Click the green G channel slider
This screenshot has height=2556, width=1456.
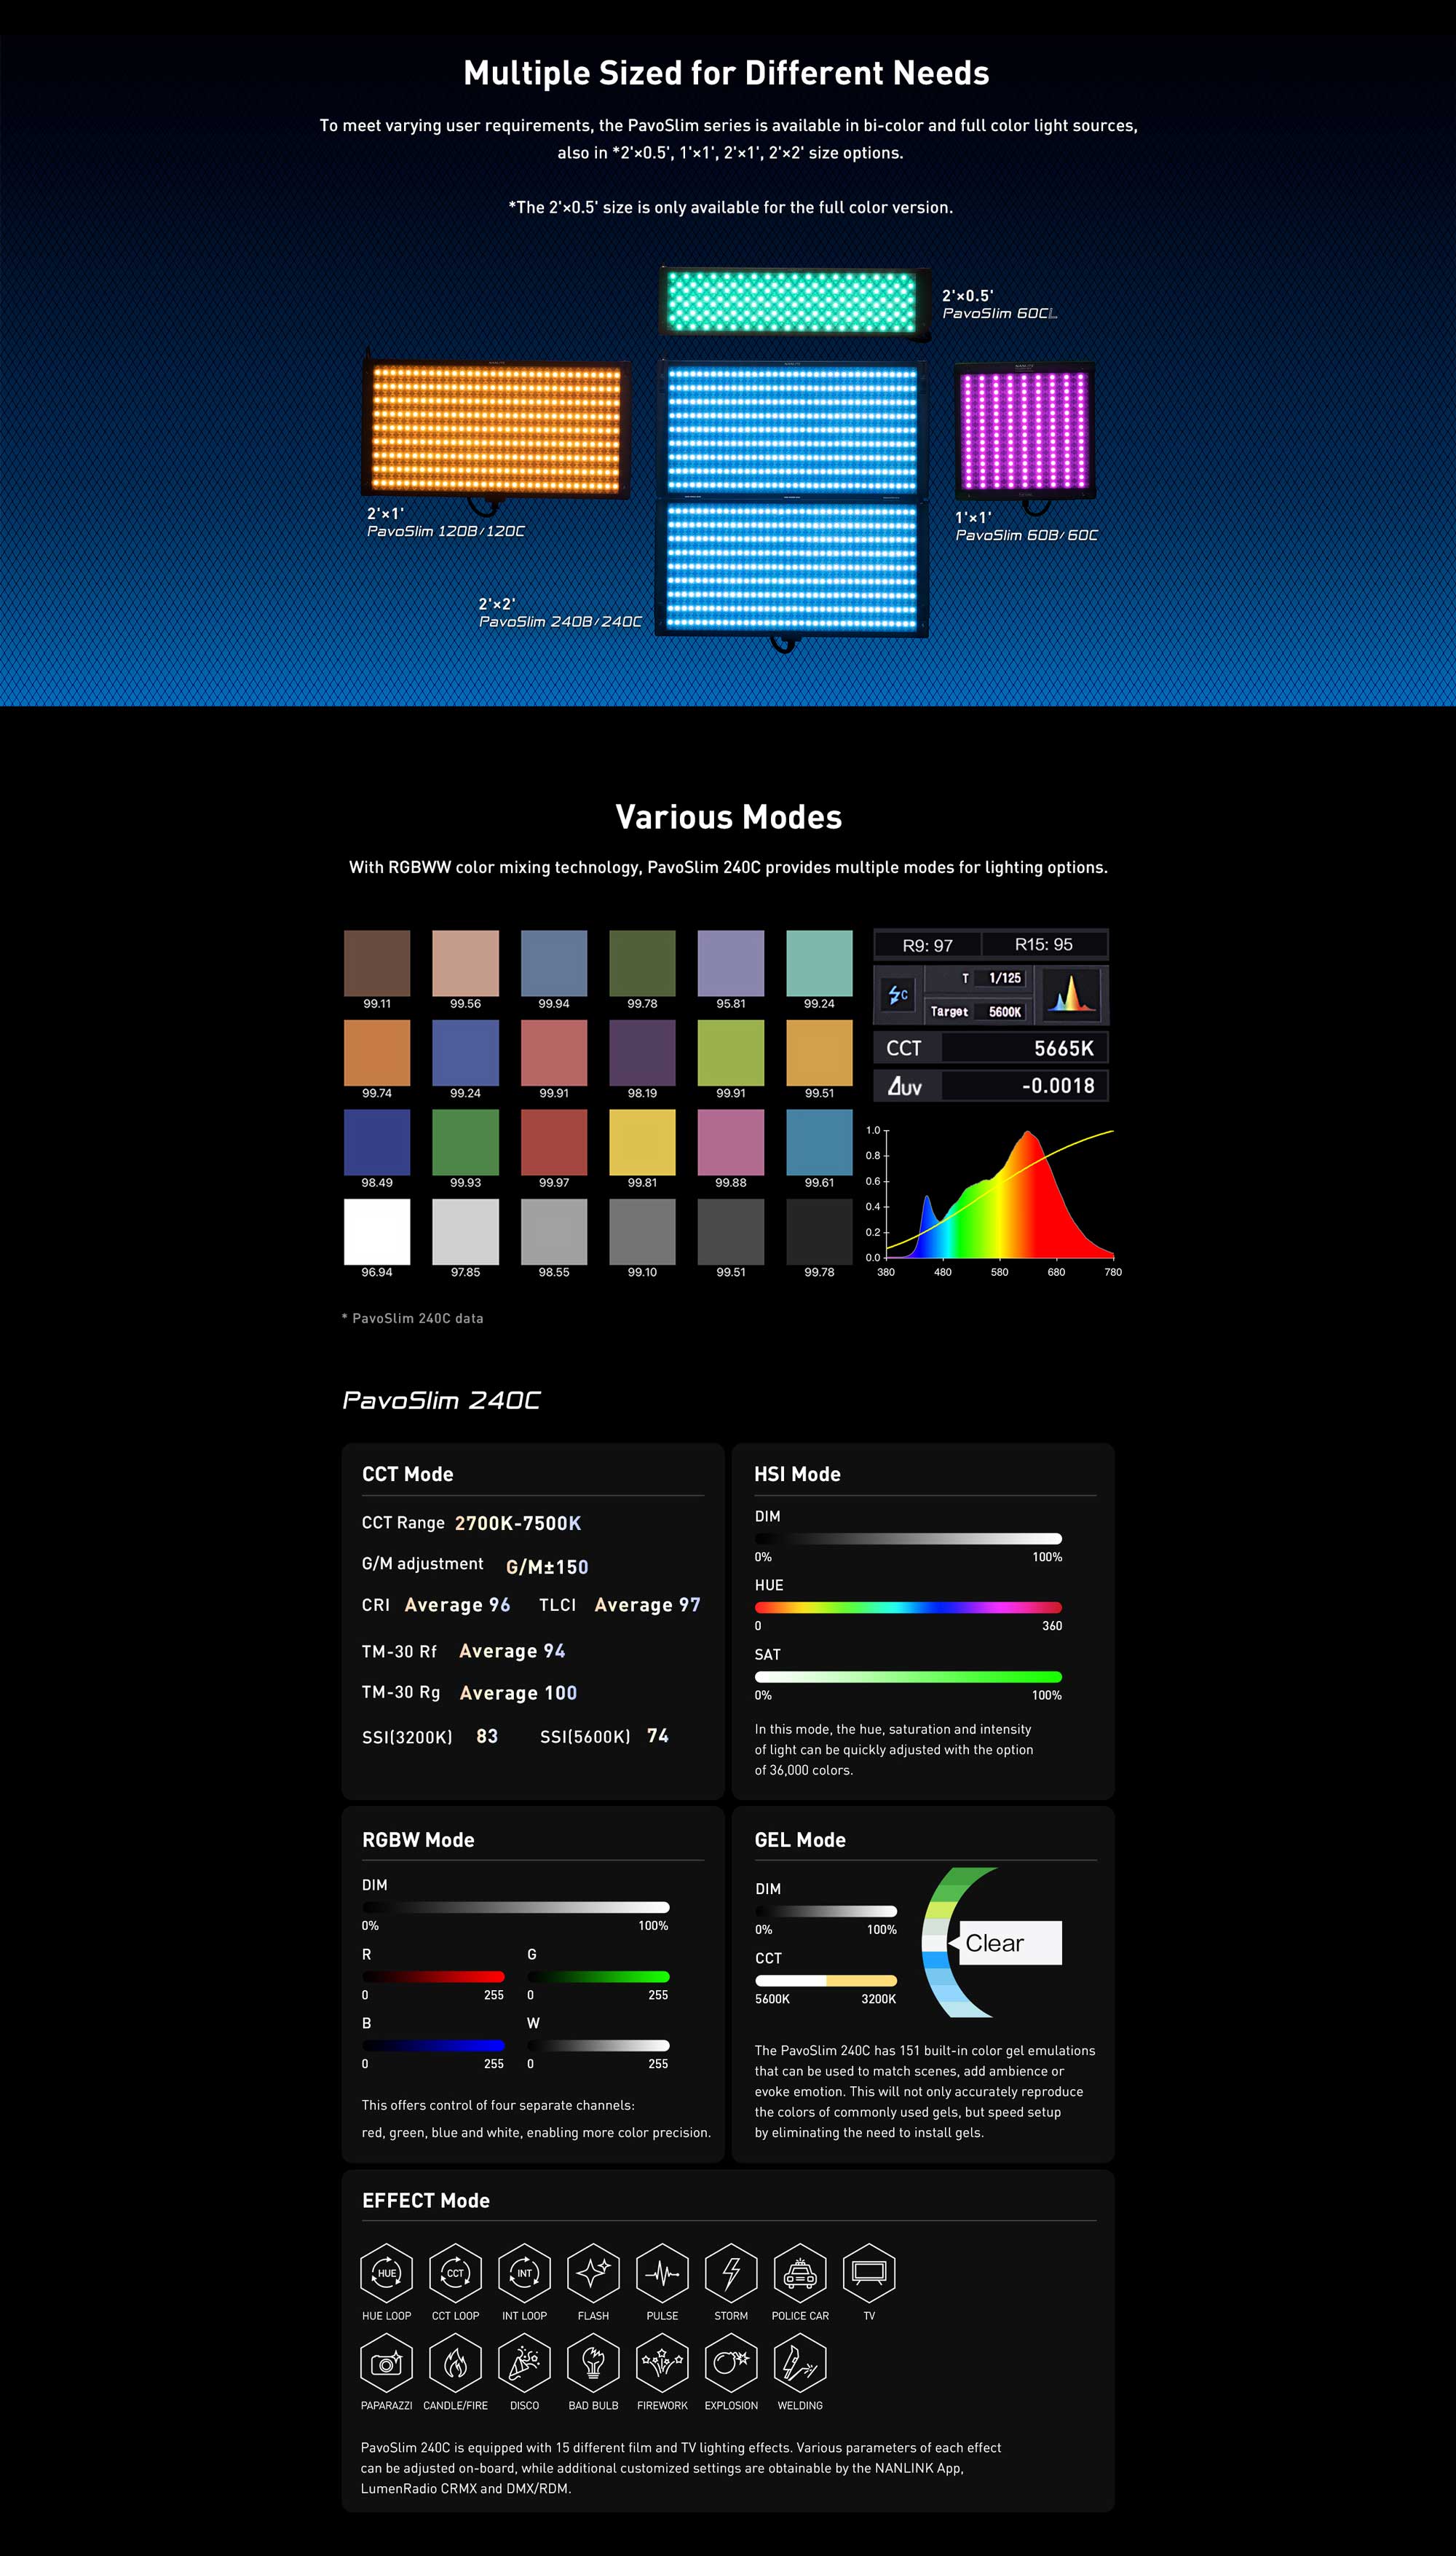pos(598,1976)
